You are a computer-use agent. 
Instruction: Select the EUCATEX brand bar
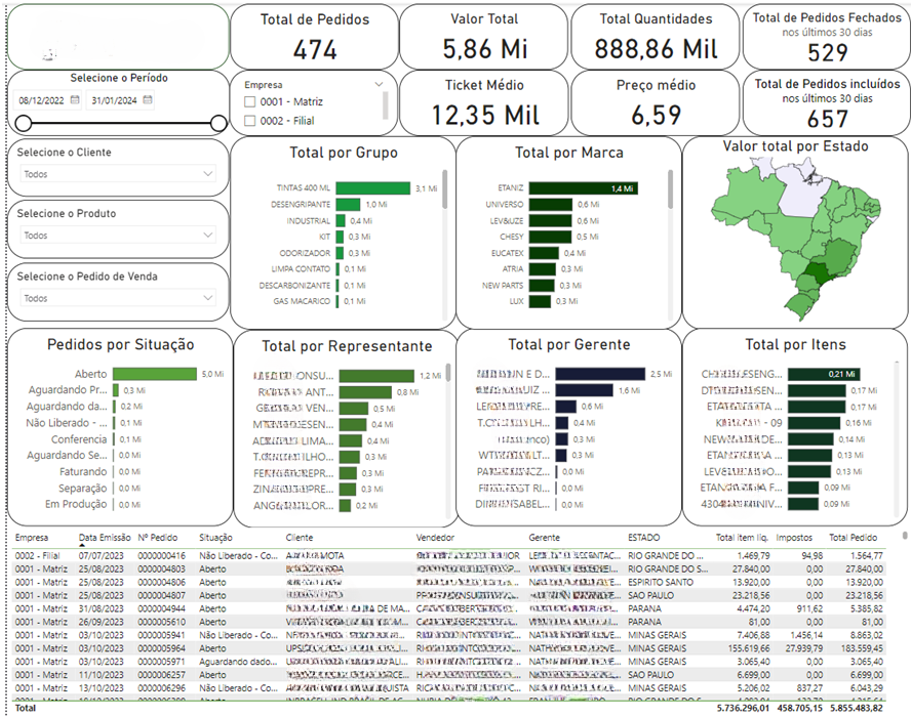tap(544, 253)
